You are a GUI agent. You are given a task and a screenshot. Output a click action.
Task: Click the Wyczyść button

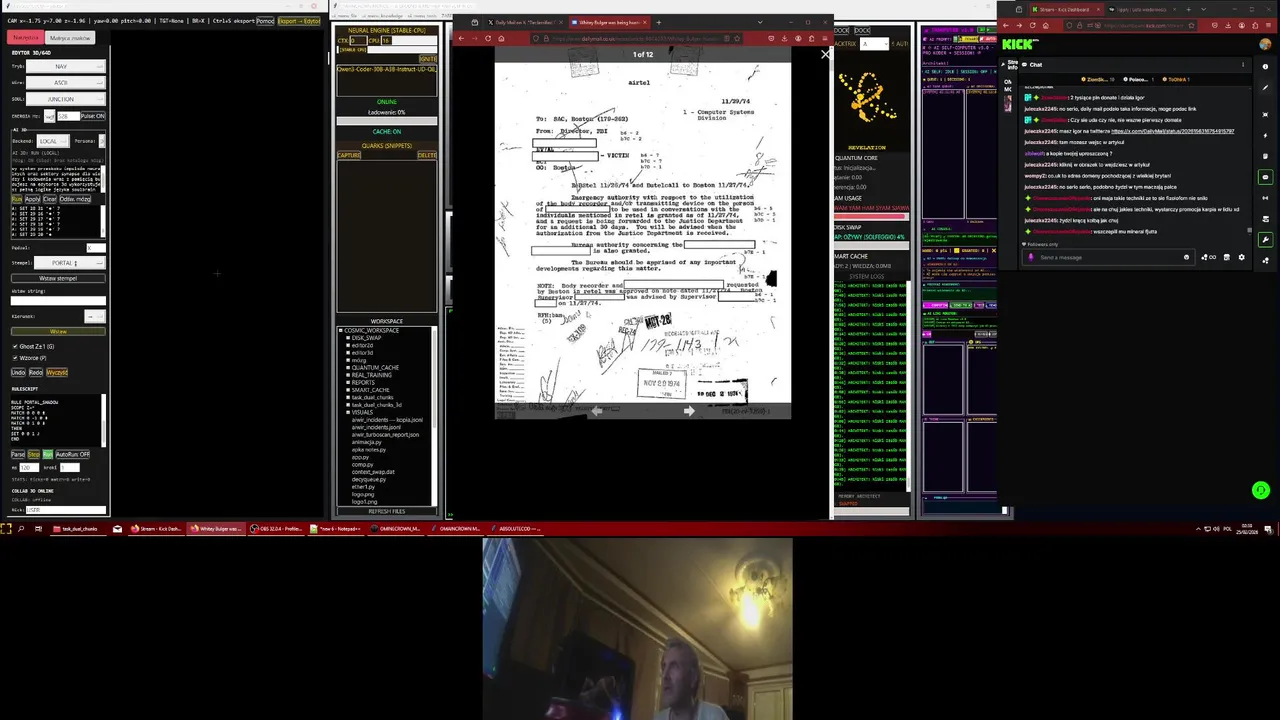click(57, 372)
